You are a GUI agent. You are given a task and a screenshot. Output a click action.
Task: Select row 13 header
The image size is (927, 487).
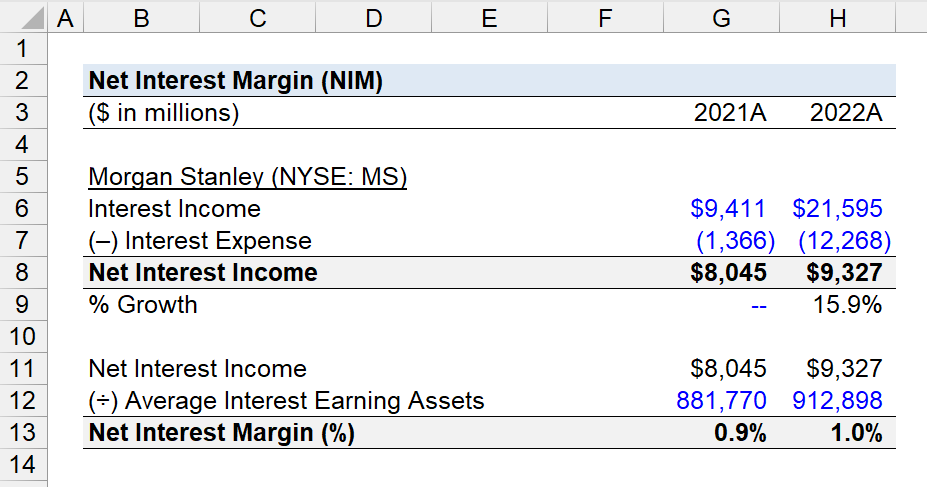pos(23,433)
